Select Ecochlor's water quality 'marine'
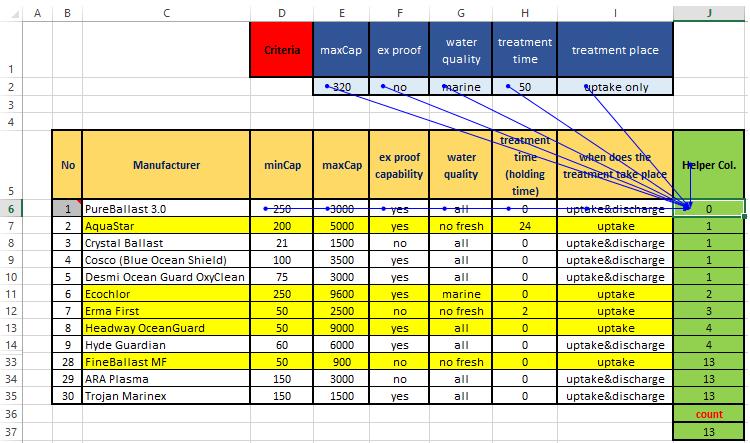Viewport: 750px width, 443px height. tap(461, 294)
